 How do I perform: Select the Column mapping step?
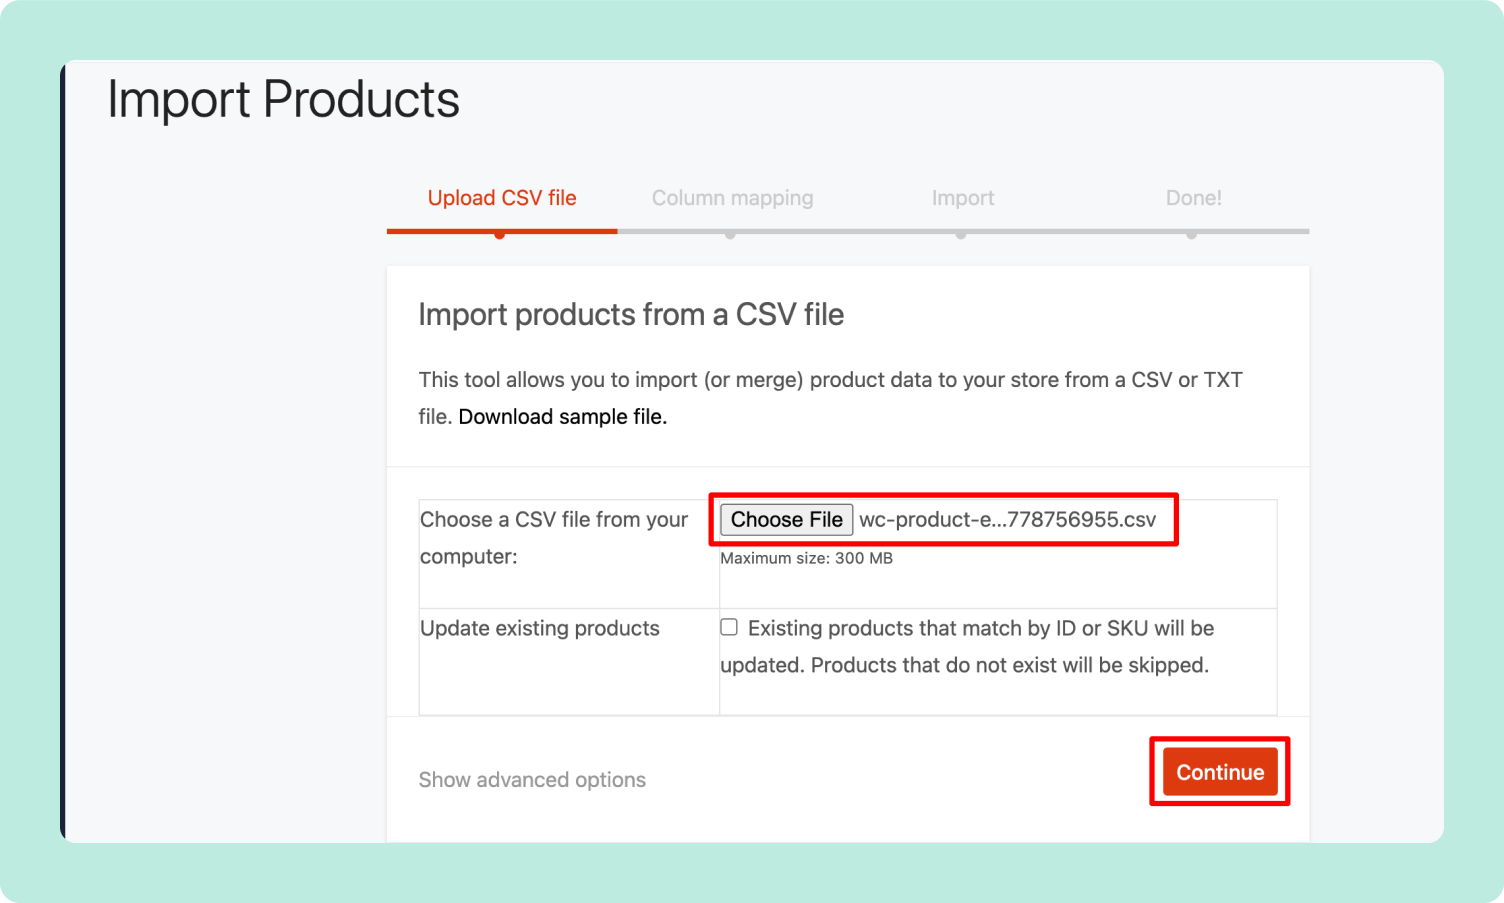[732, 197]
